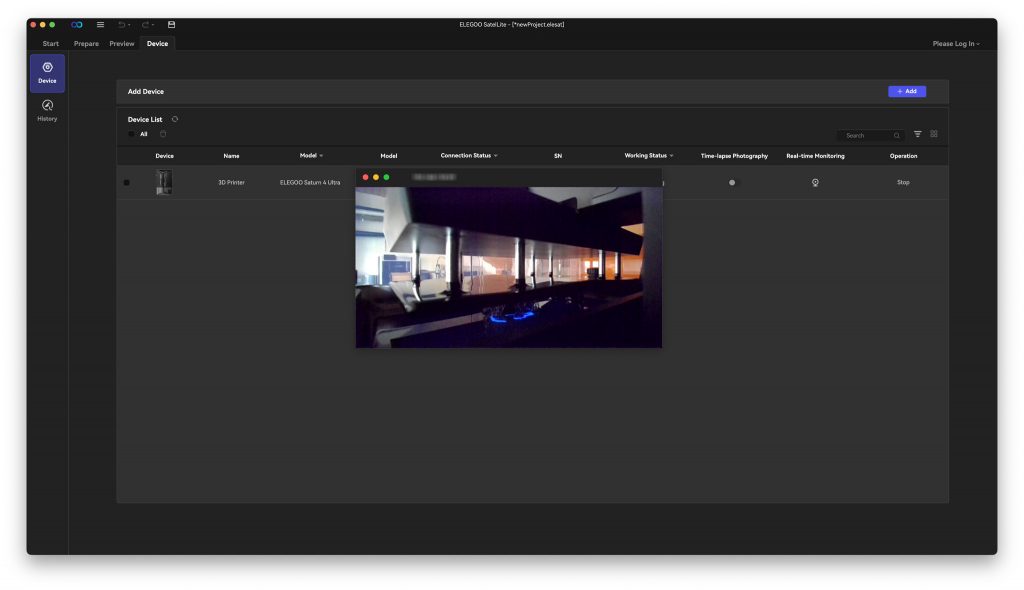1024x590 pixels.
Task: Switch to the Prepare tab
Action: [86, 44]
